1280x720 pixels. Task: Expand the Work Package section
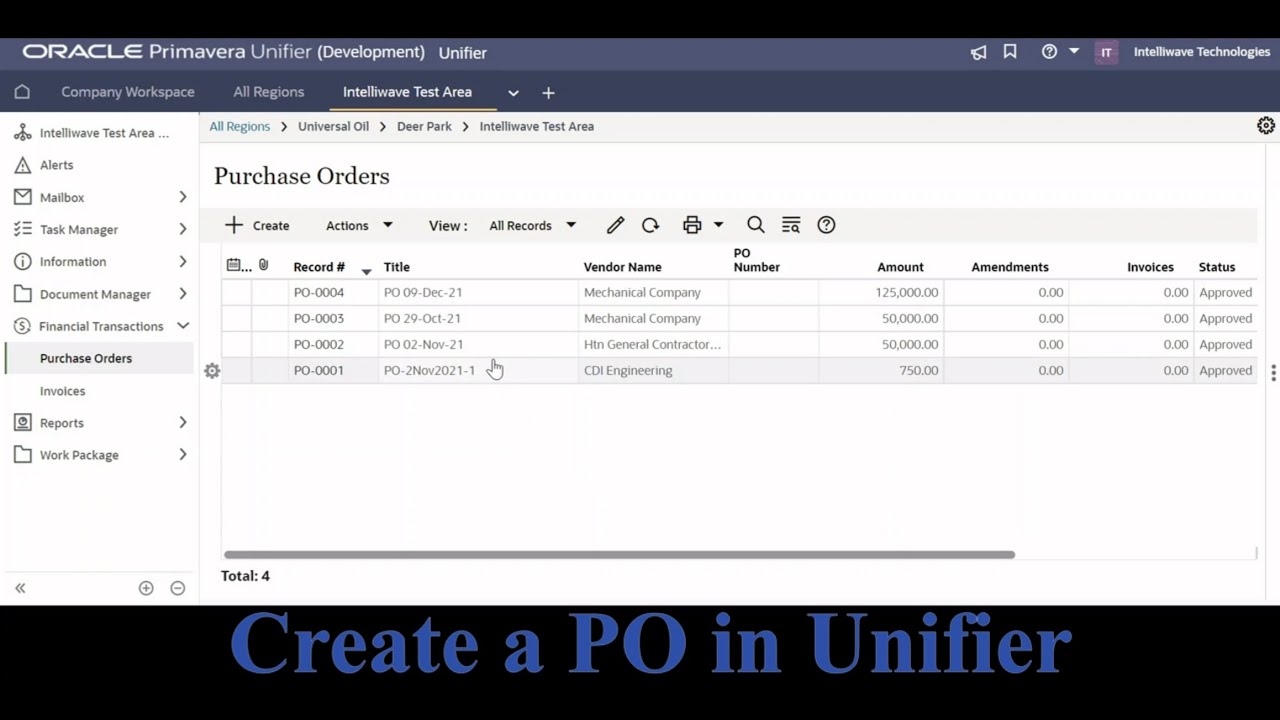point(183,455)
